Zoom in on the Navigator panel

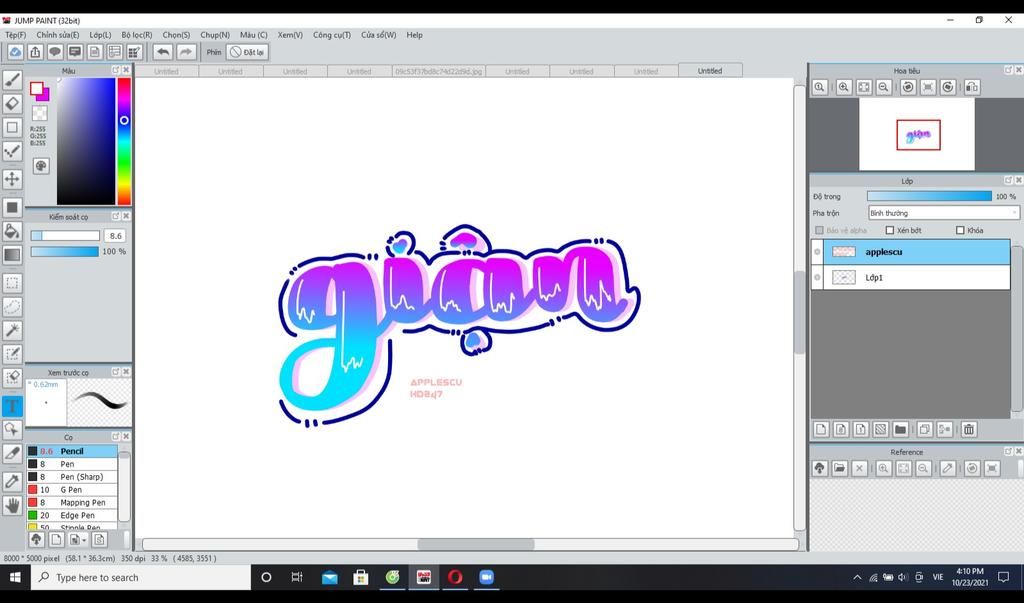click(844, 87)
